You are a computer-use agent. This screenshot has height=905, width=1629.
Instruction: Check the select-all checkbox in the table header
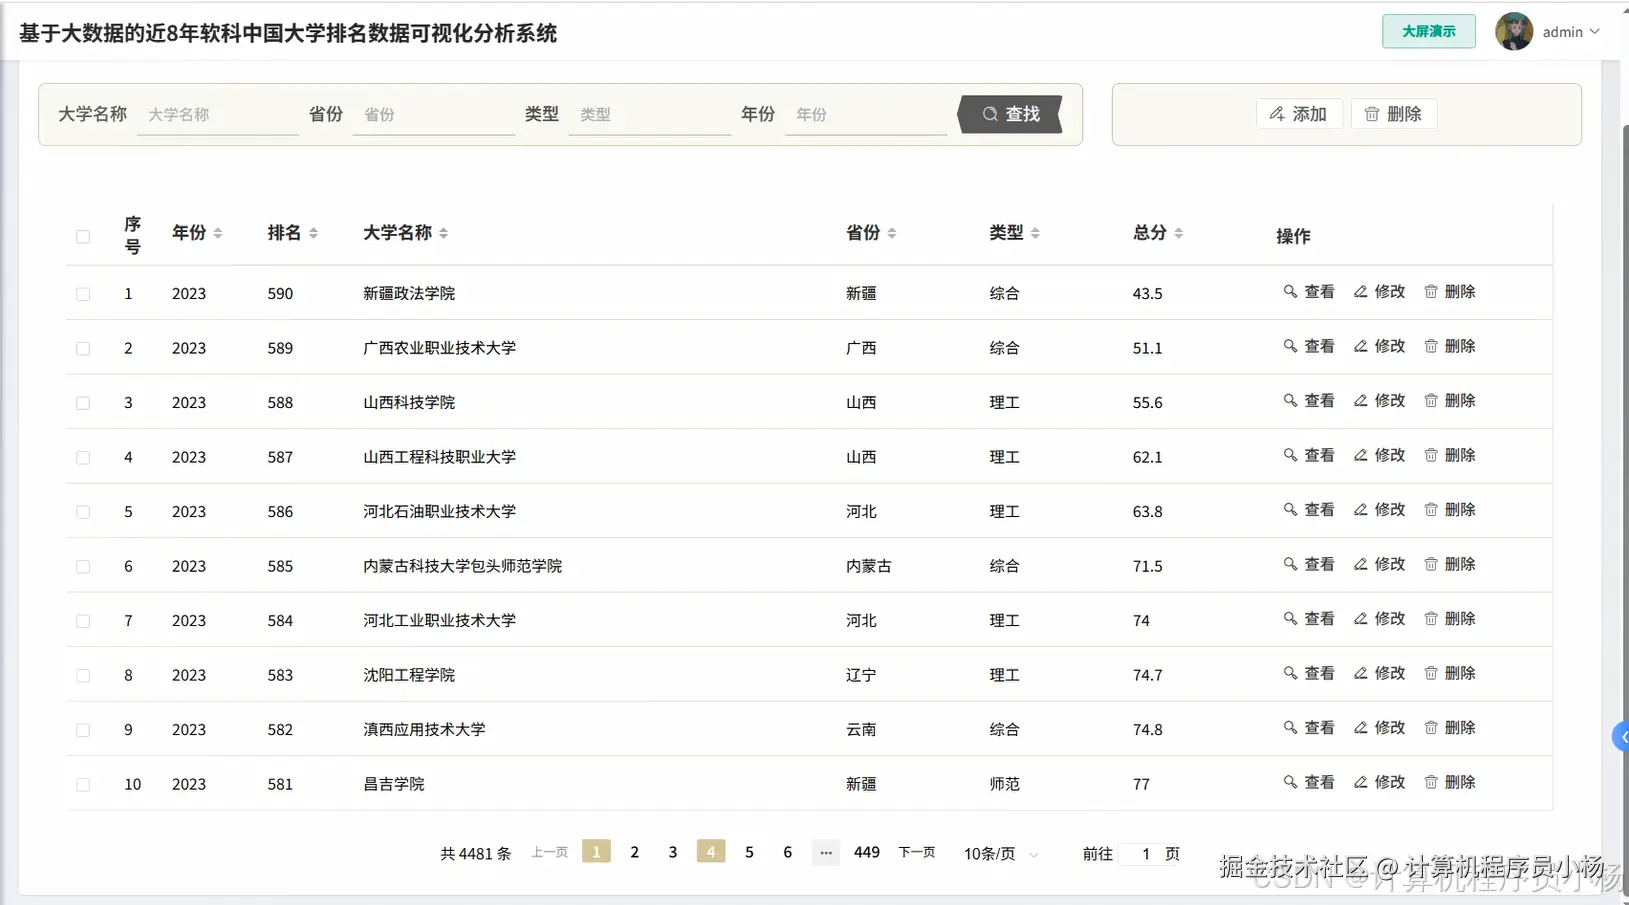83,236
